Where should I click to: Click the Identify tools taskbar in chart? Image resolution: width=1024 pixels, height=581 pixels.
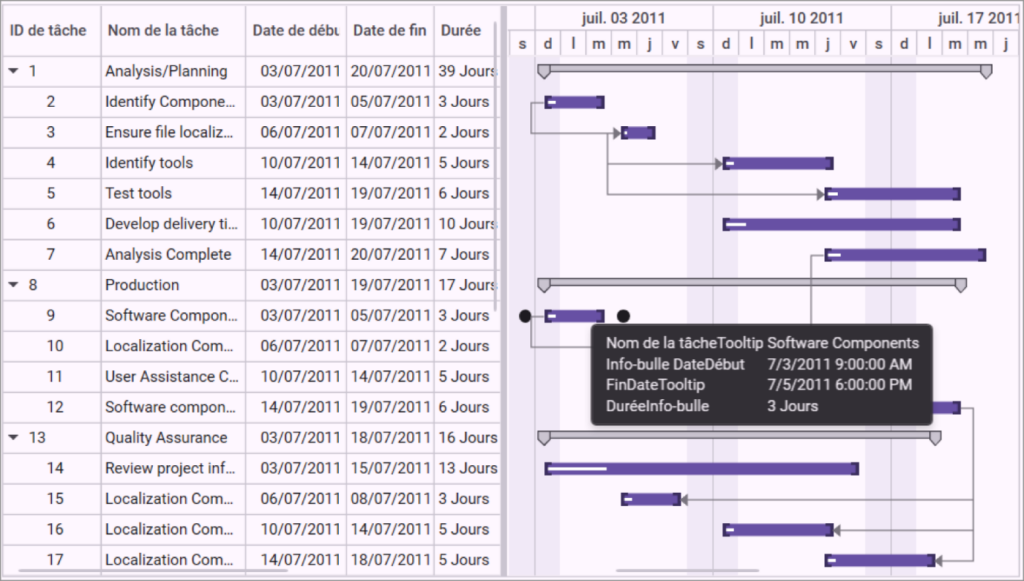tap(778, 163)
